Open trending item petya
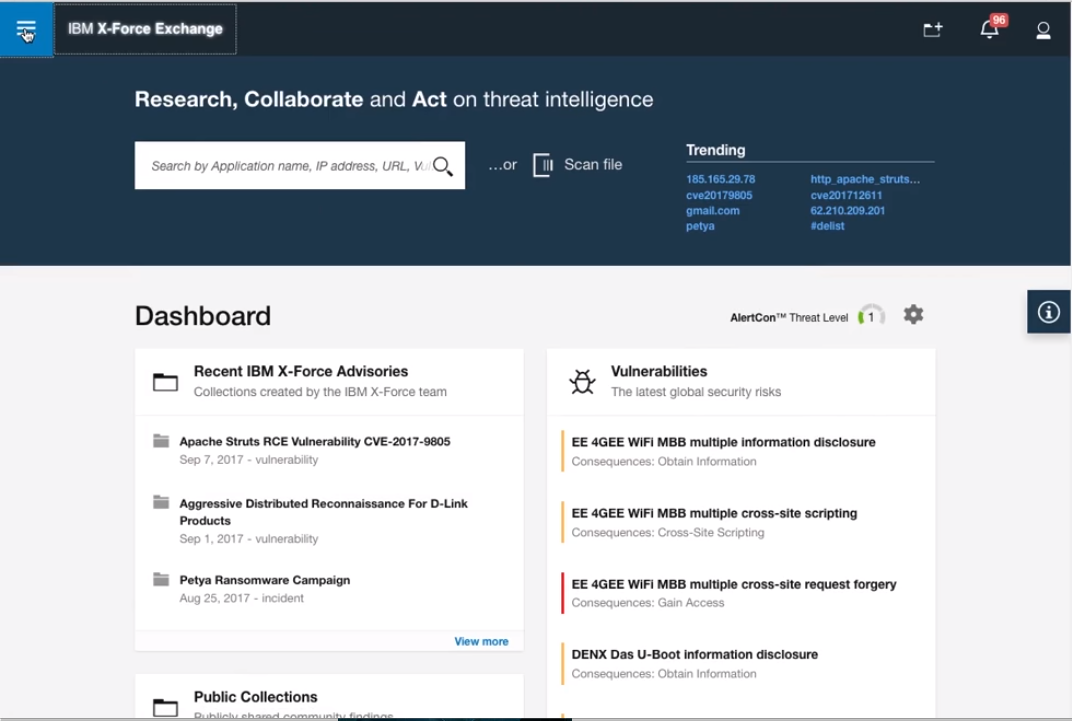 click(700, 226)
